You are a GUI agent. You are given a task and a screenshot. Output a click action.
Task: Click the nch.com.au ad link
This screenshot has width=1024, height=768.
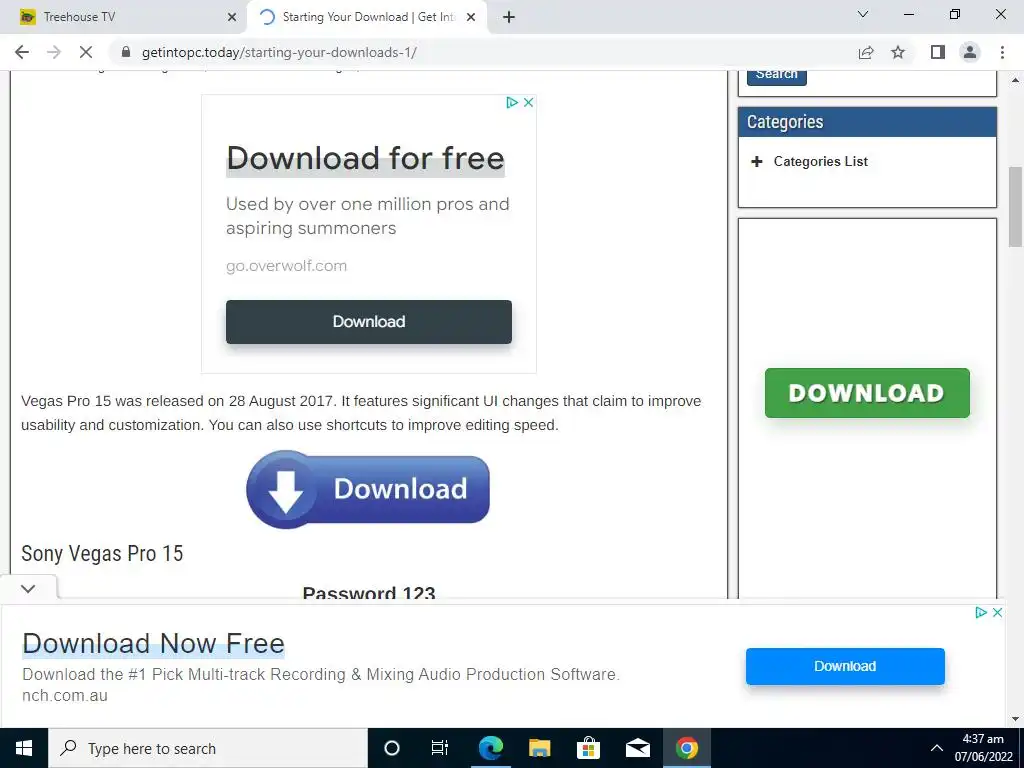[65, 696]
